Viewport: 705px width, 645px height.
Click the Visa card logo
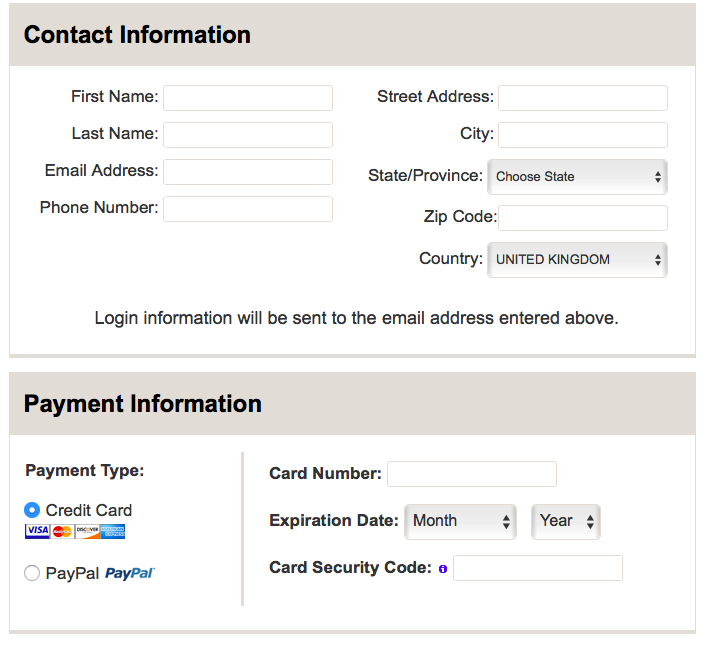pyautogui.click(x=37, y=531)
